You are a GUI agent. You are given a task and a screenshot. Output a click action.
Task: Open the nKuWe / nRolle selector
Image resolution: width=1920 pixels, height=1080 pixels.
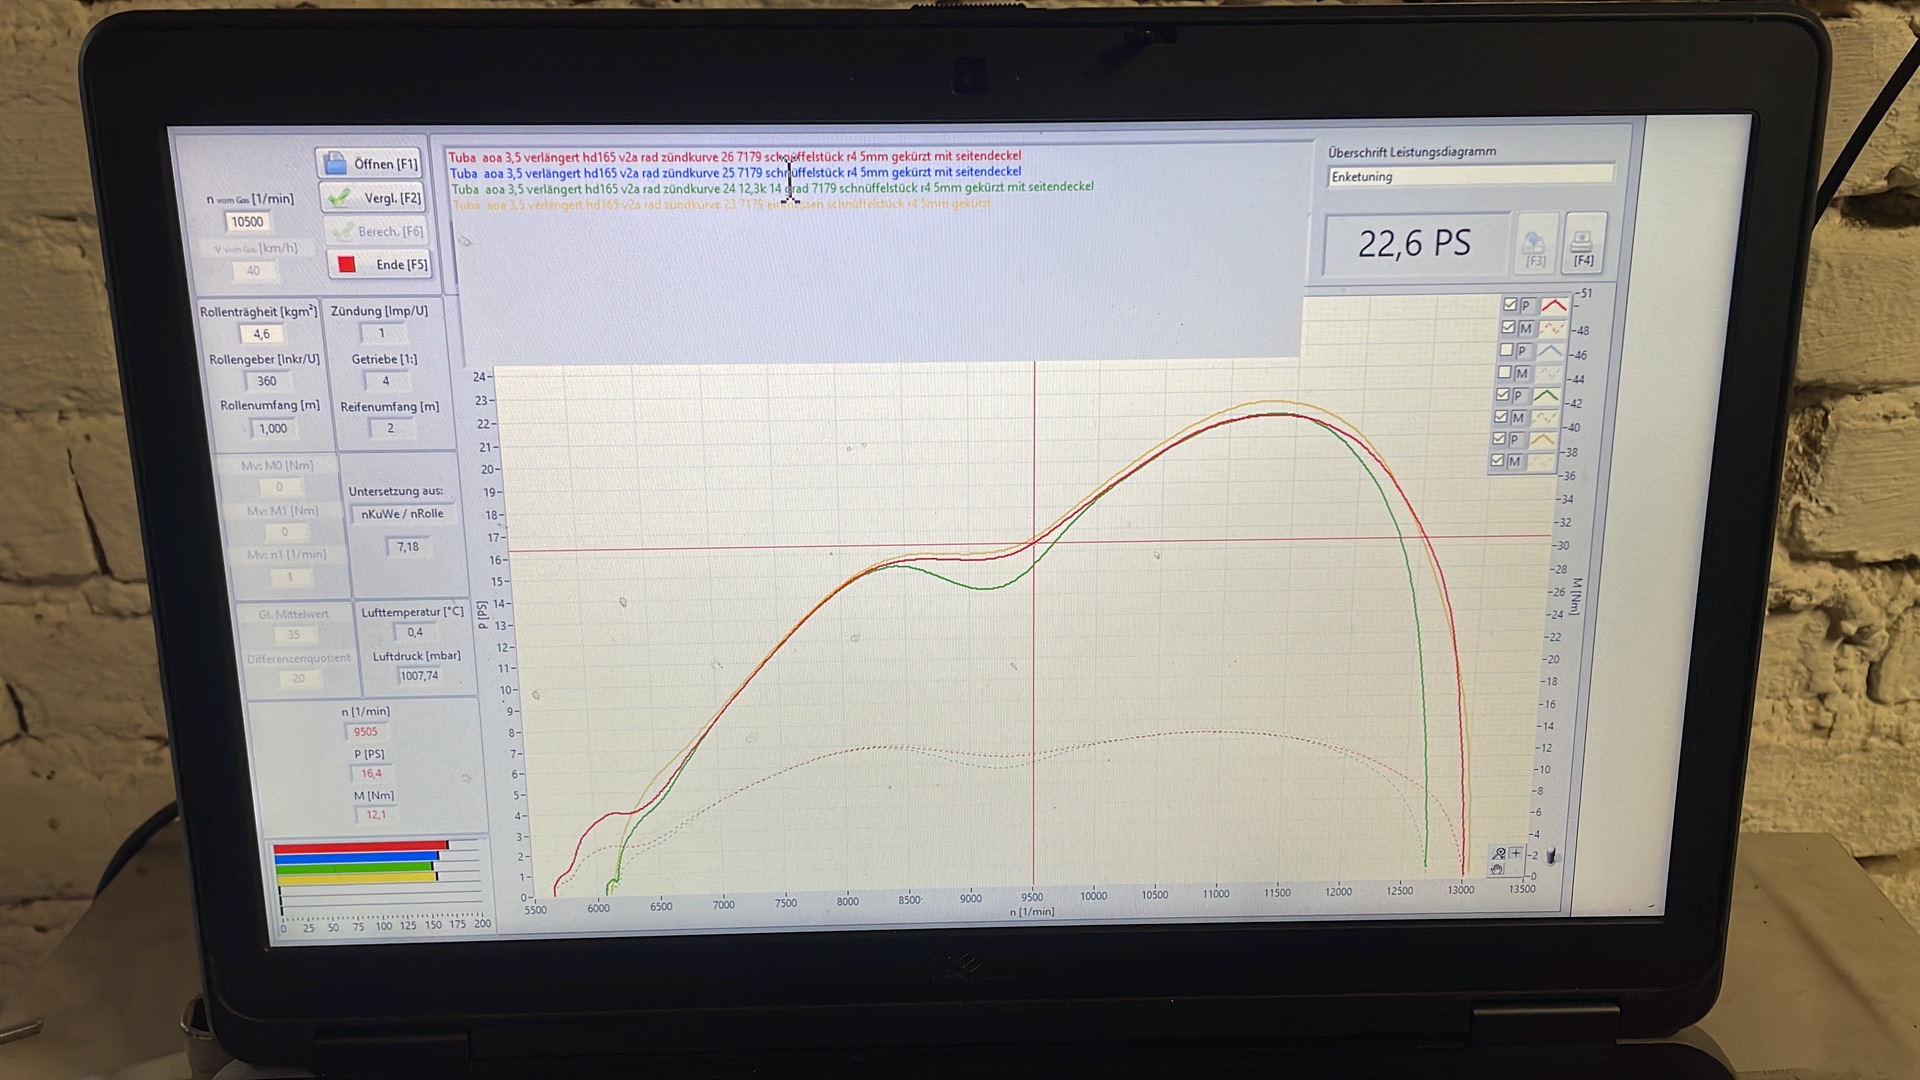pos(402,514)
